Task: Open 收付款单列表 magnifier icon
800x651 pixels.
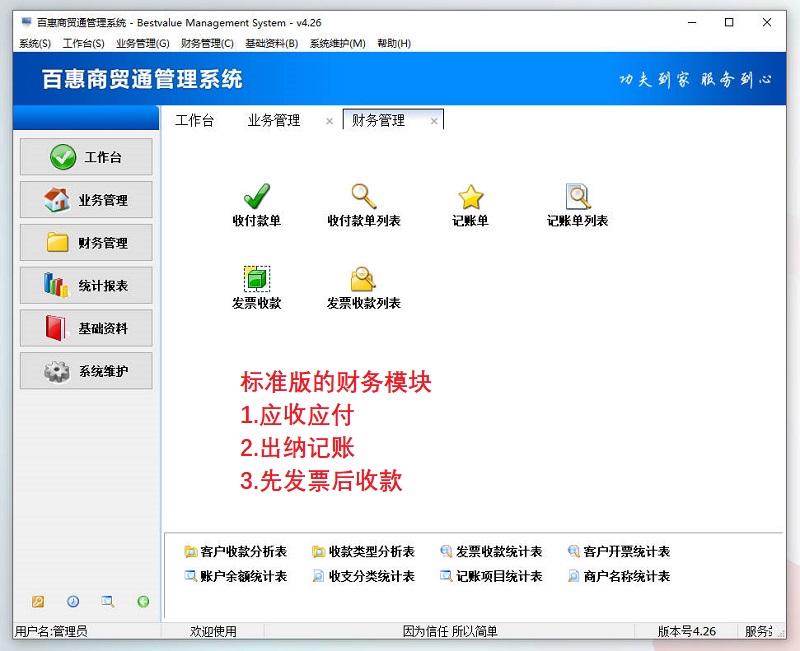Action: pos(364,196)
